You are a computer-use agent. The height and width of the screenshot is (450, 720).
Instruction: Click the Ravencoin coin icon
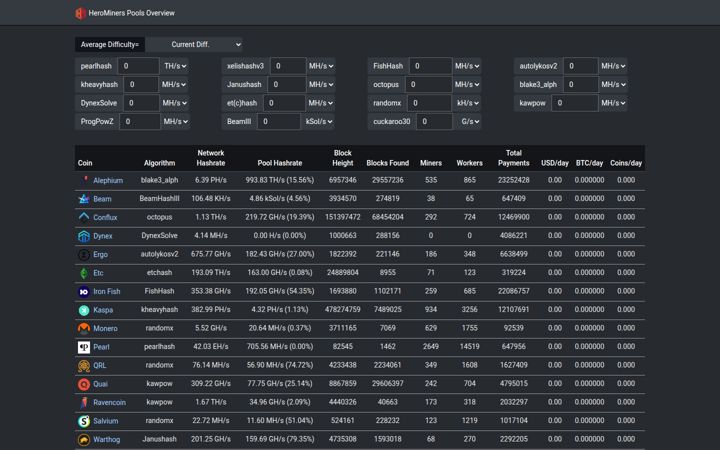point(84,402)
